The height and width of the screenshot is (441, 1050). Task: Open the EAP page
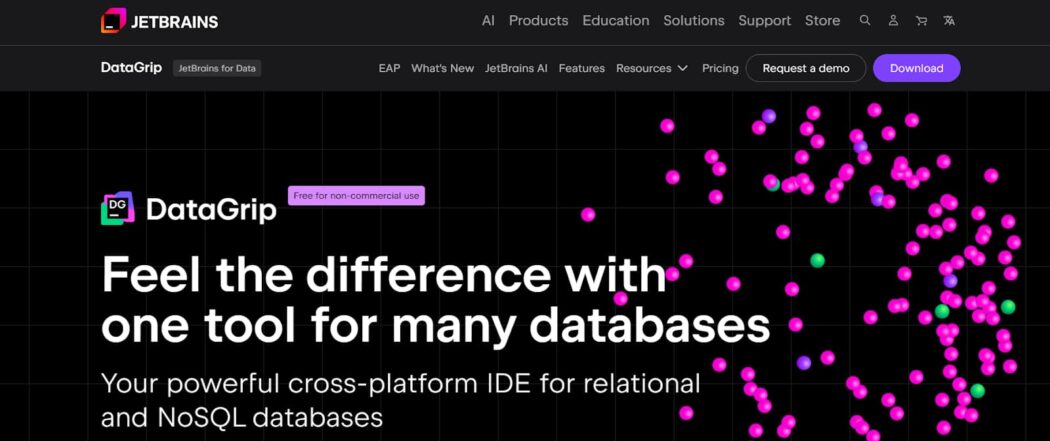389,68
